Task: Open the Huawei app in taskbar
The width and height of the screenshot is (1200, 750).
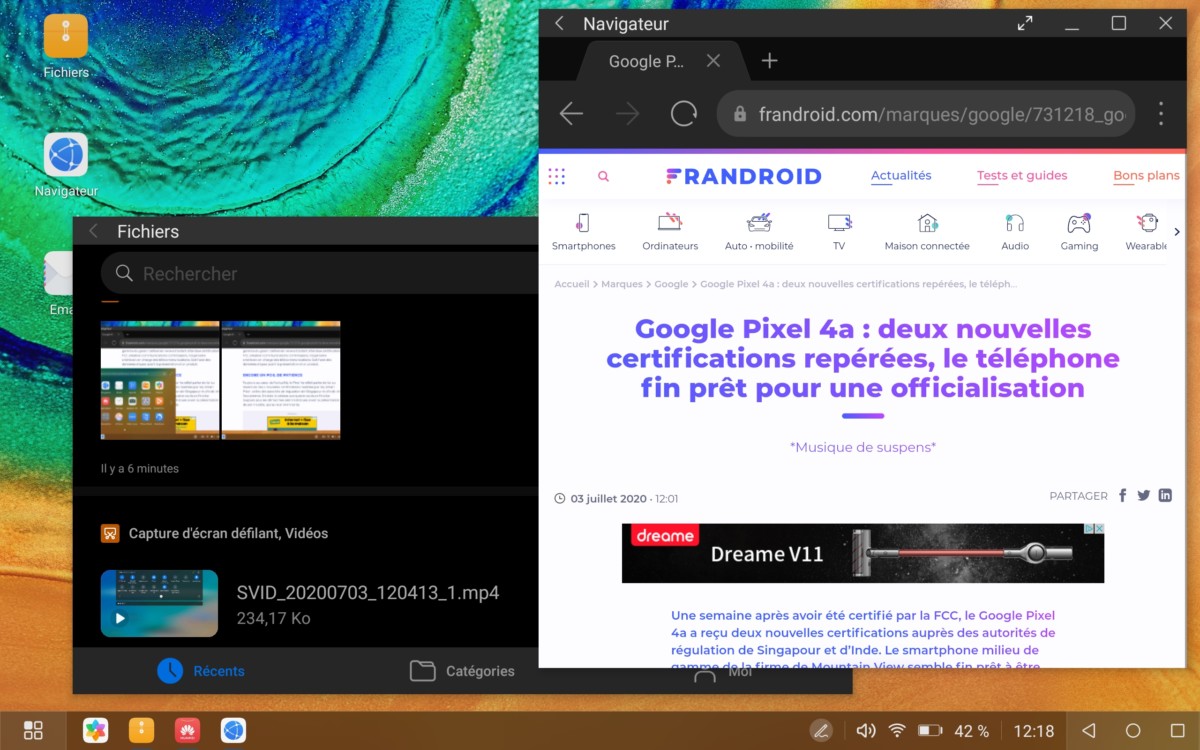Action: coord(188,730)
